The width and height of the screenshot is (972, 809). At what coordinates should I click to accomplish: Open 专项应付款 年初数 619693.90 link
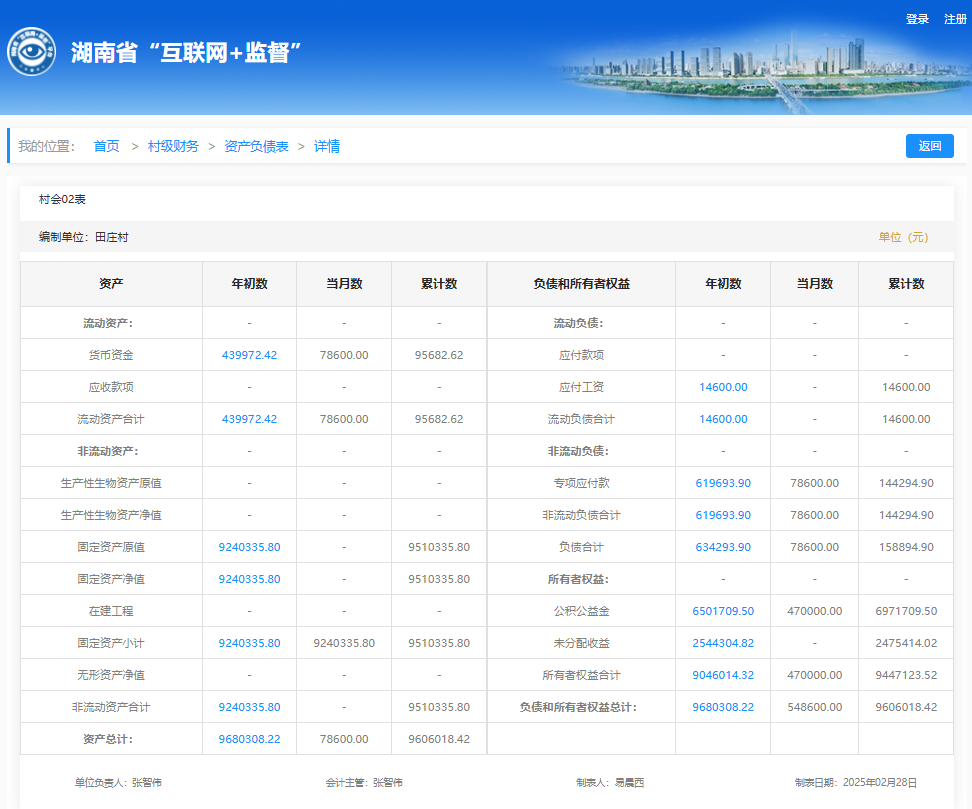point(723,484)
